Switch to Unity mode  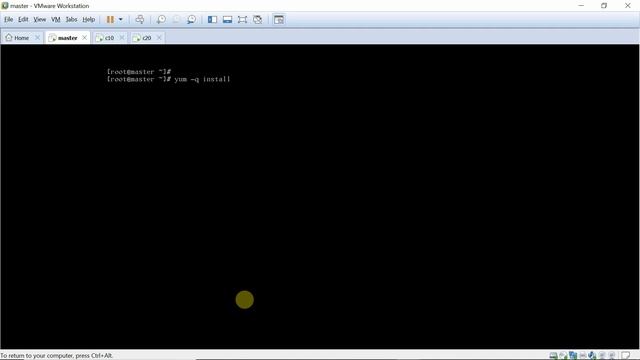tap(258, 20)
